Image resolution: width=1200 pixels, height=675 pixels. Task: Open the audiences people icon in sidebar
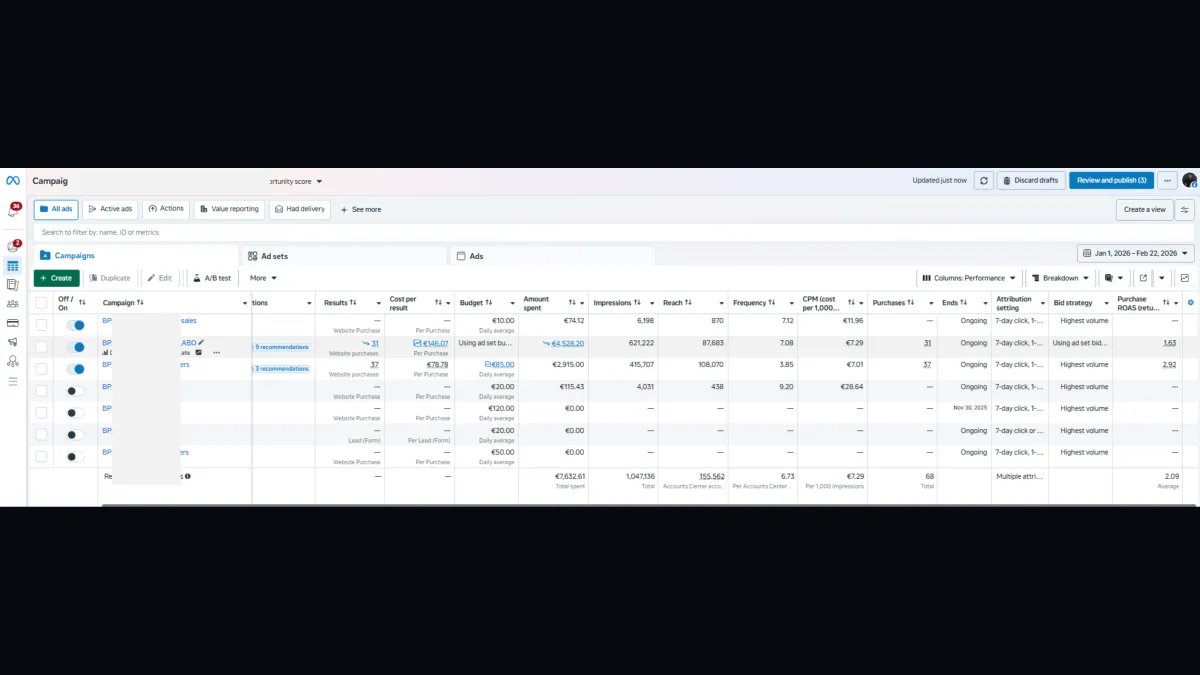coord(13,304)
